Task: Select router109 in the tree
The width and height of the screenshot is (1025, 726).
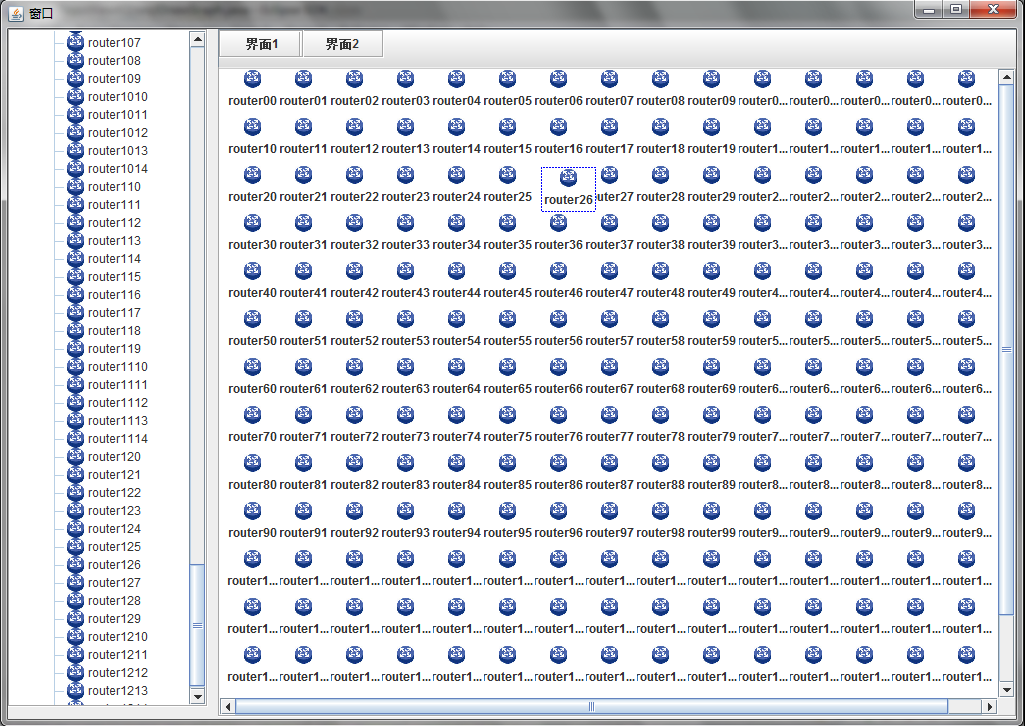Action: click(114, 78)
